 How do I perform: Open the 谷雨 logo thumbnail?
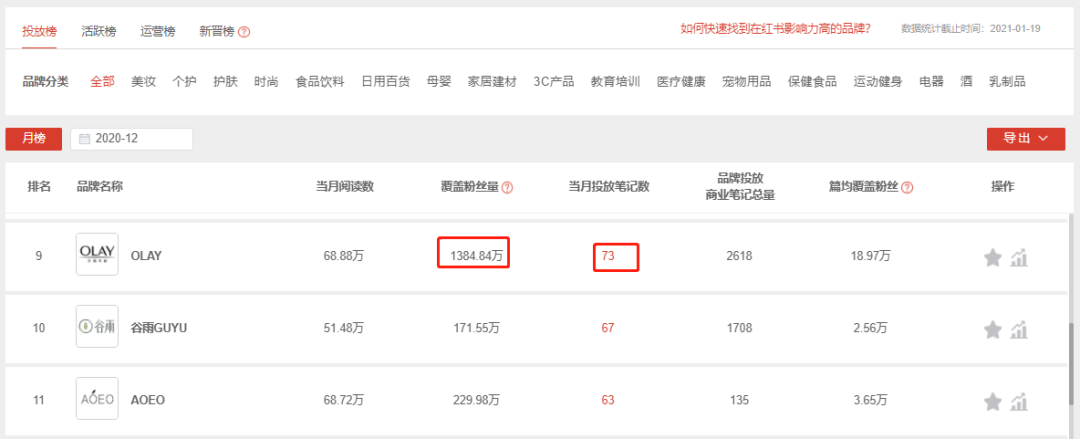[x=97, y=327]
